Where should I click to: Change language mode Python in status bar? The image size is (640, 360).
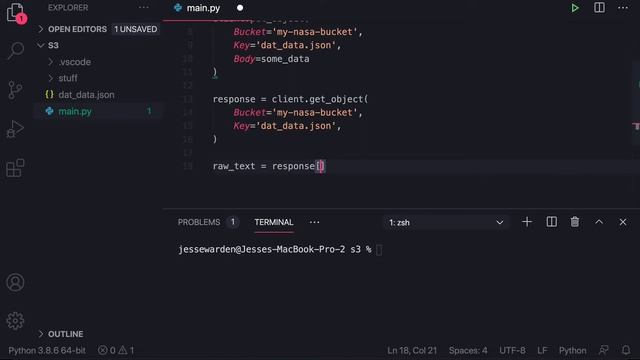click(x=572, y=350)
